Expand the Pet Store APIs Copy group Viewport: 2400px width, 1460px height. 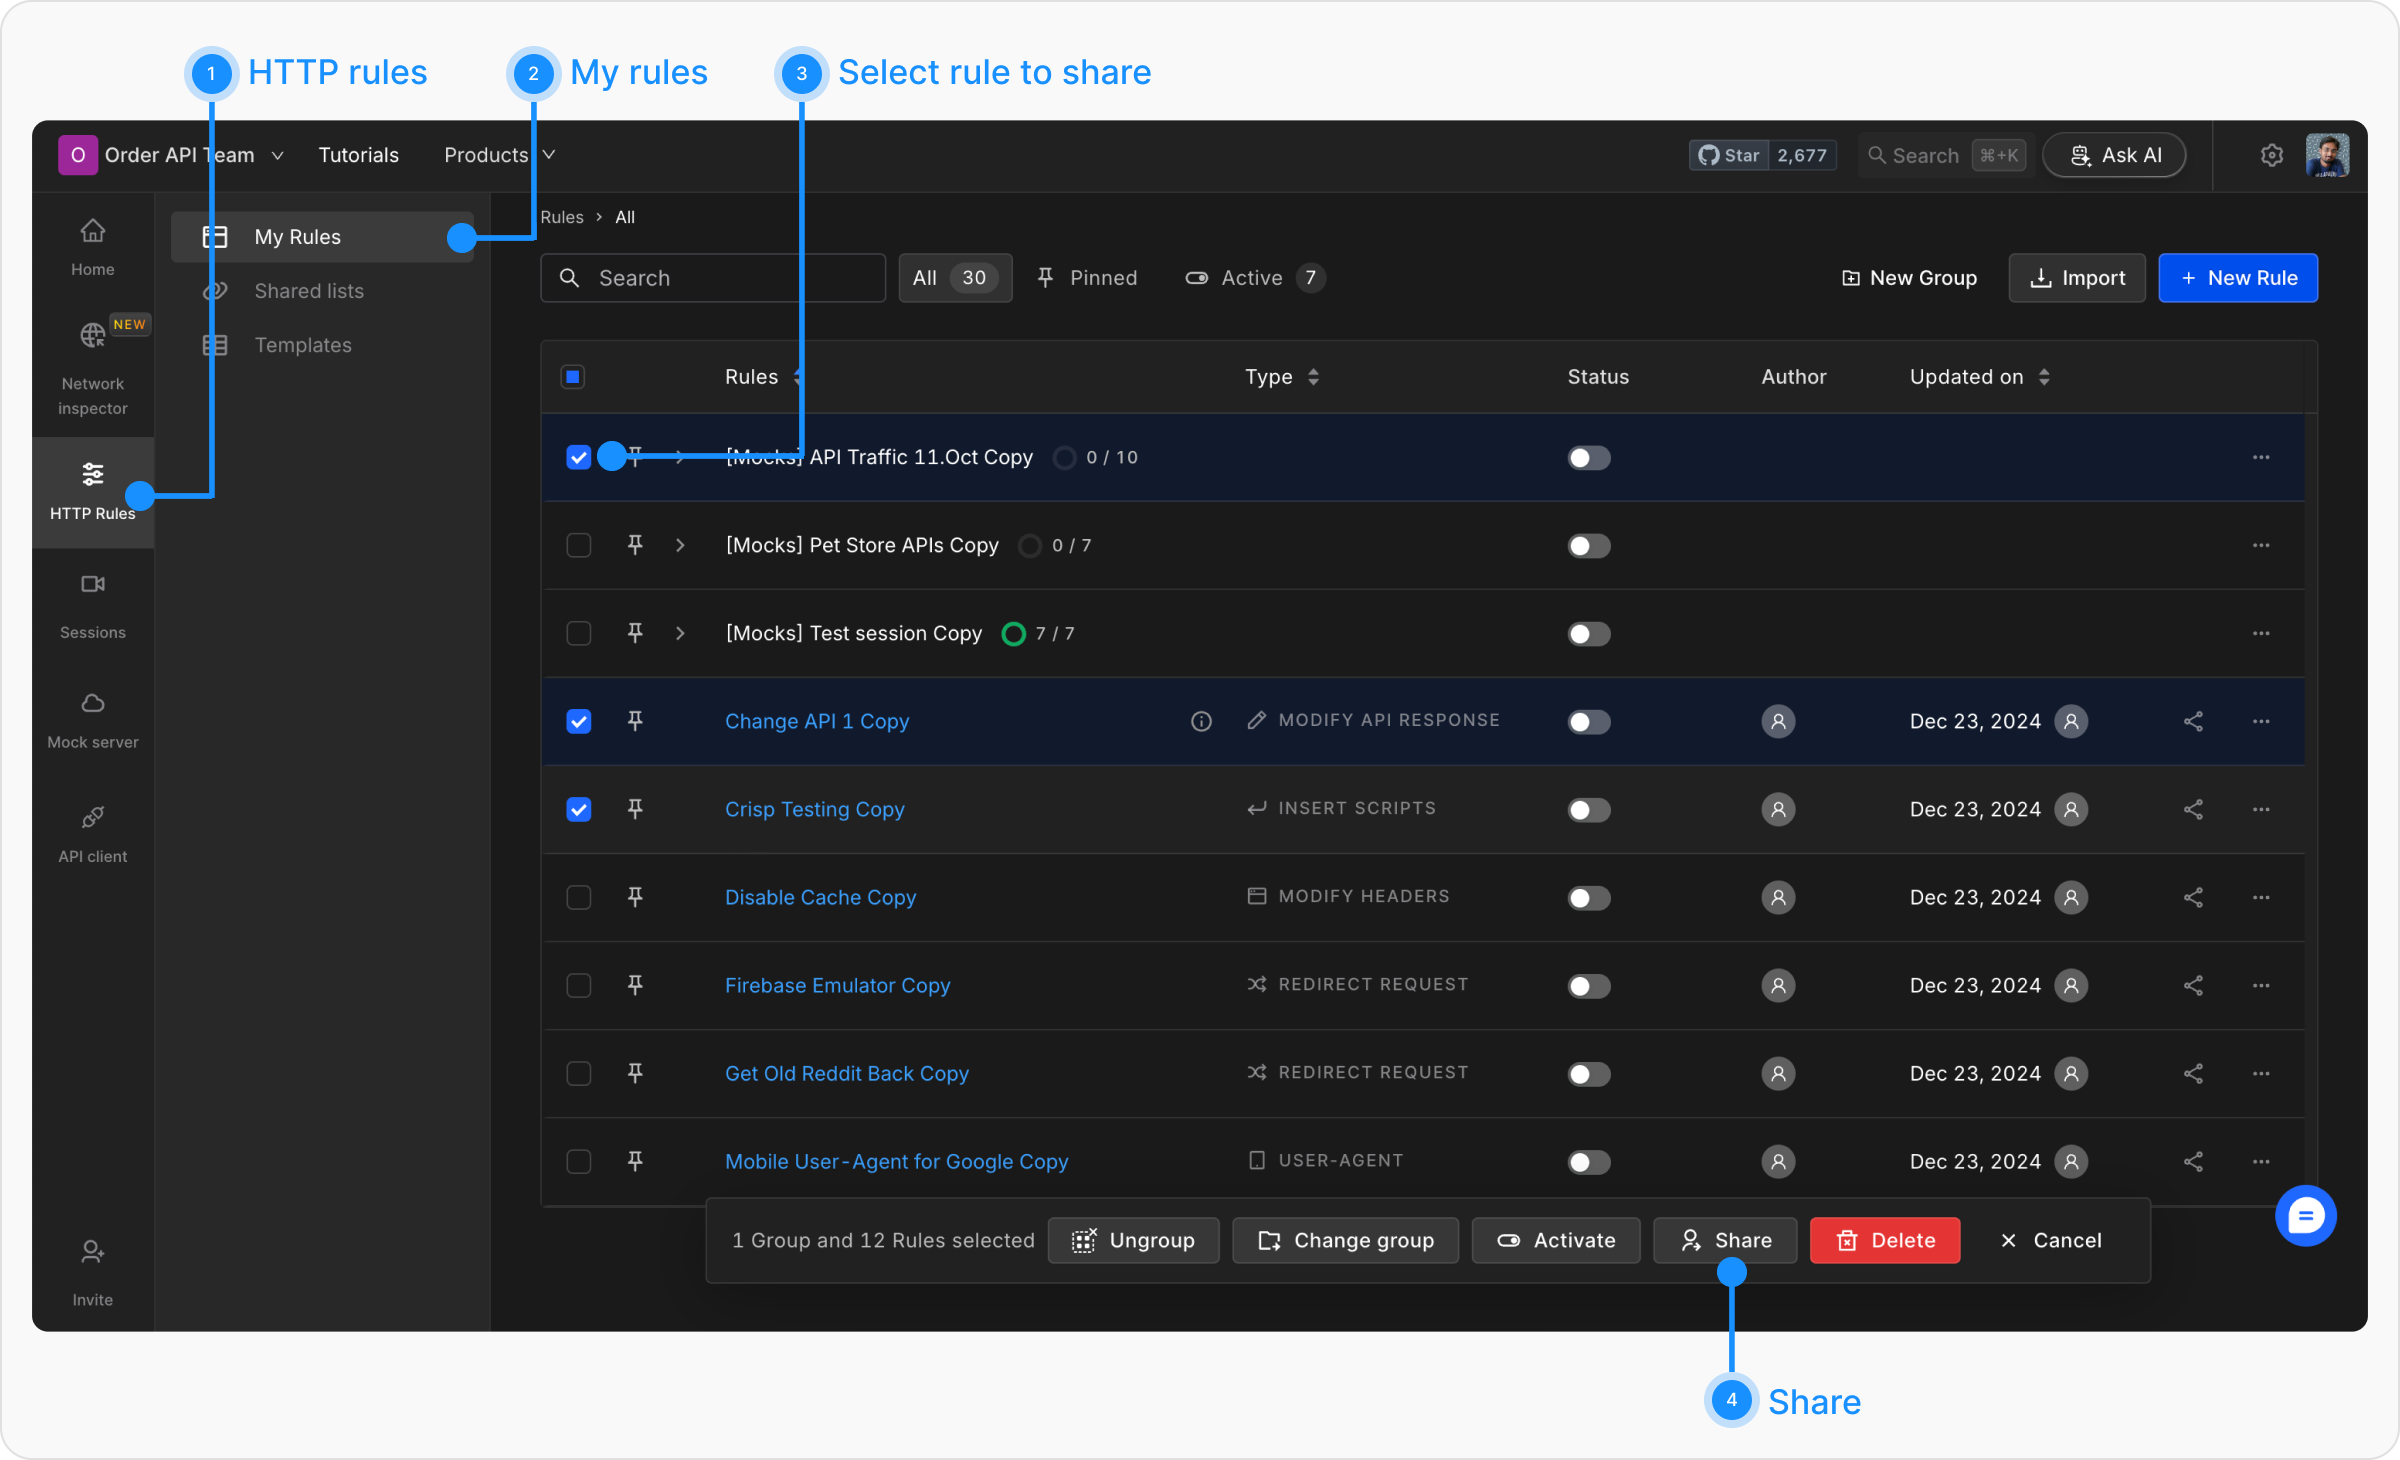pos(680,546)
